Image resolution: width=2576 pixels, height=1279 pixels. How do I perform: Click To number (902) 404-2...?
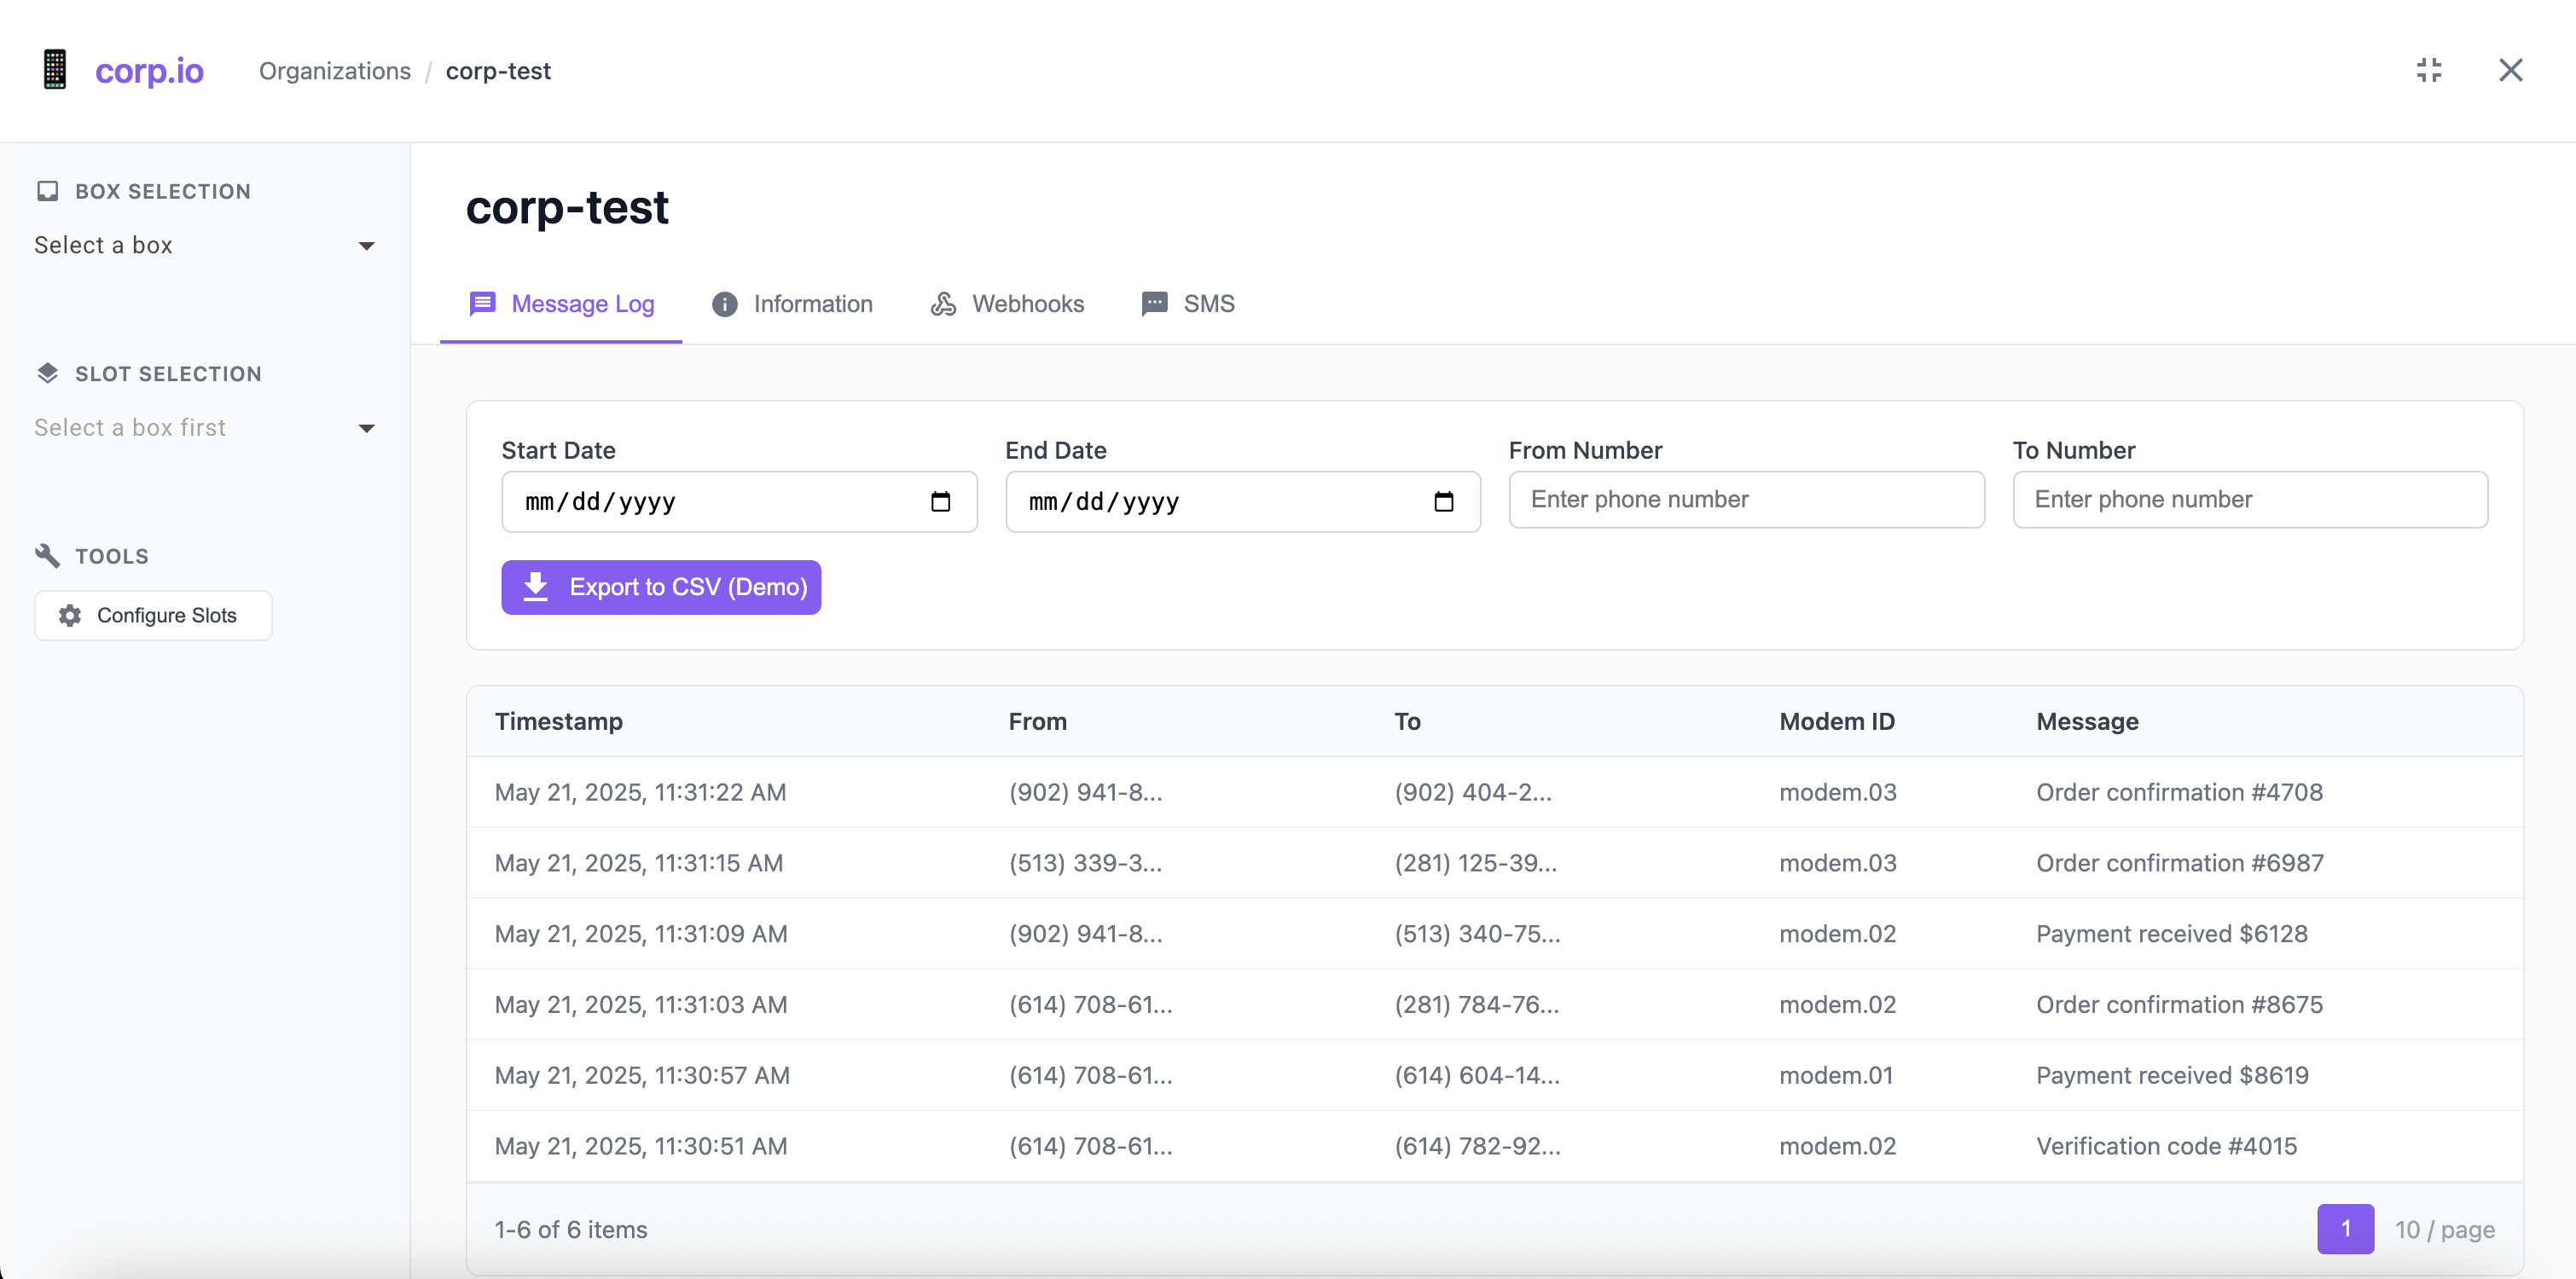1473,792
